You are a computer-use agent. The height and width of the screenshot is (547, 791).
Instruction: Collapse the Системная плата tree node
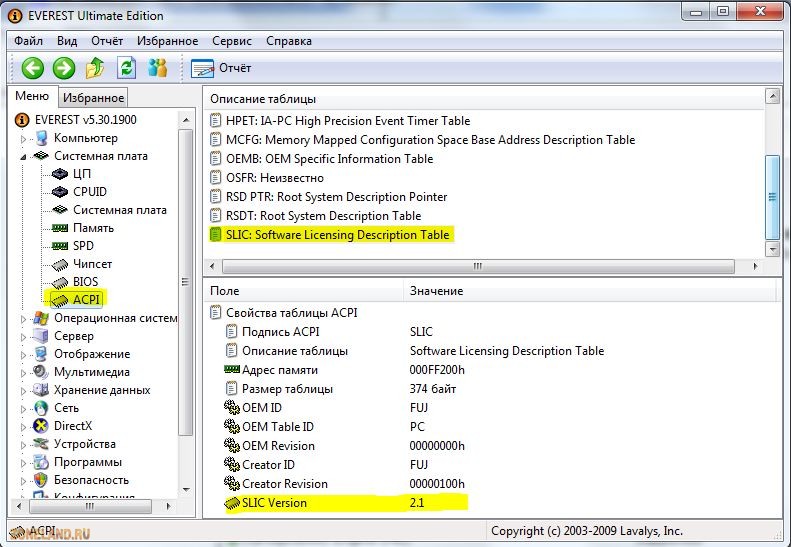coord(23,156)
